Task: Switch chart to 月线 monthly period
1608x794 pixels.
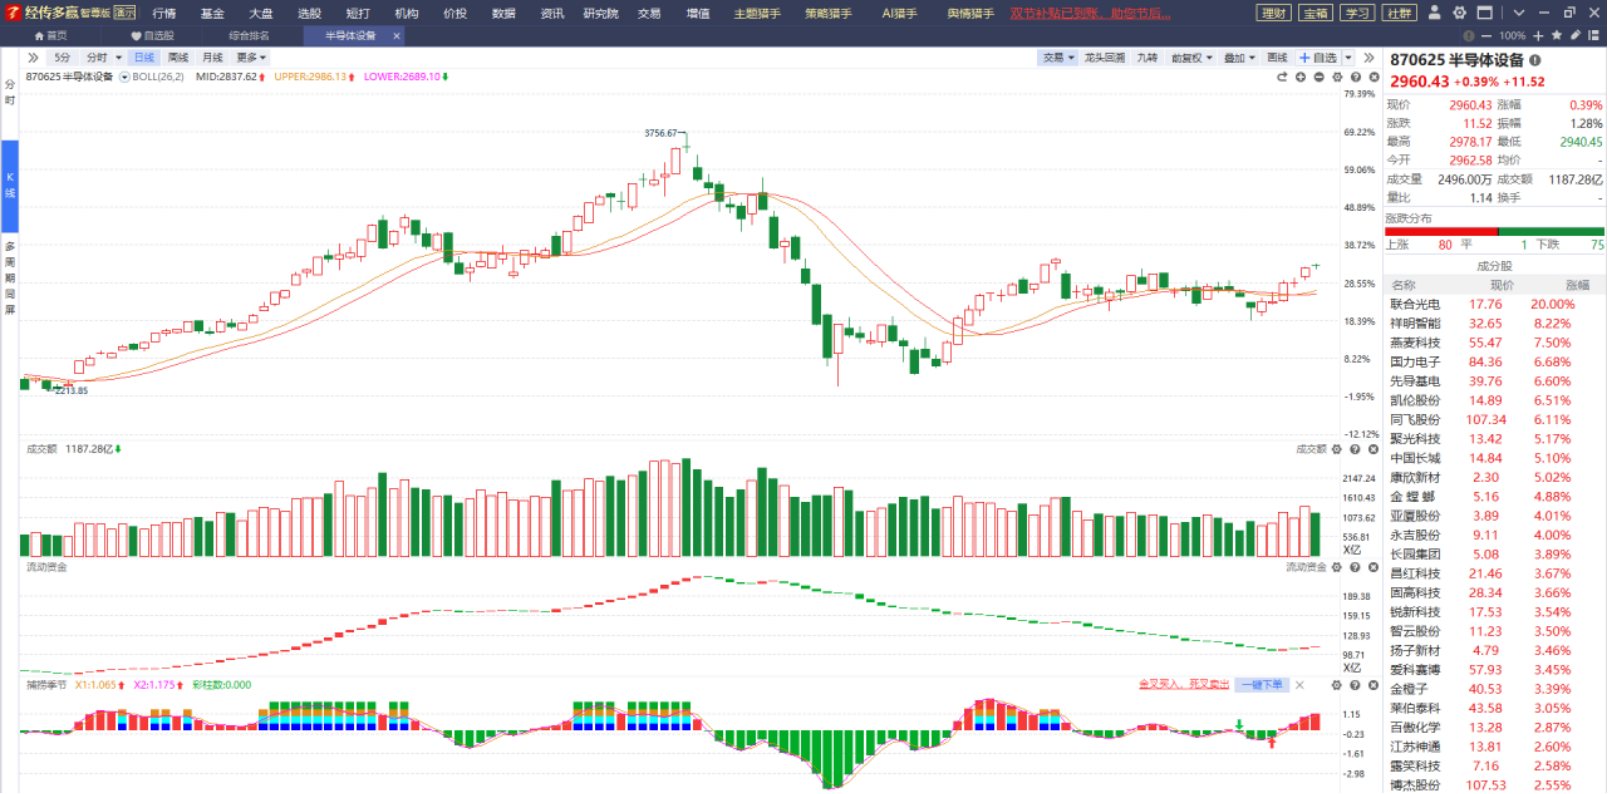Action: (x=212, y=58)
